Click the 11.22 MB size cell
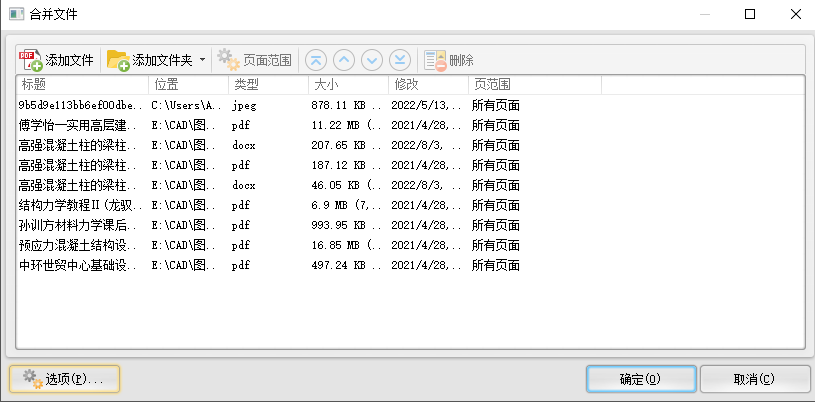This screenshot has height=402, width=815. [347, 125]
